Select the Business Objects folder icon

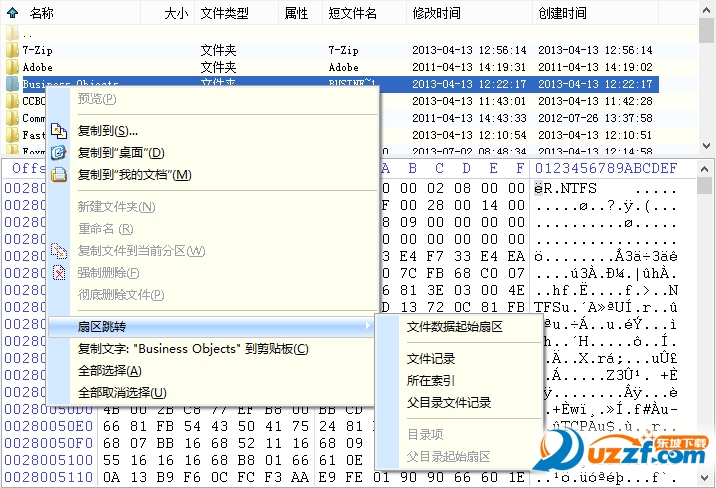tap(12, 84)
